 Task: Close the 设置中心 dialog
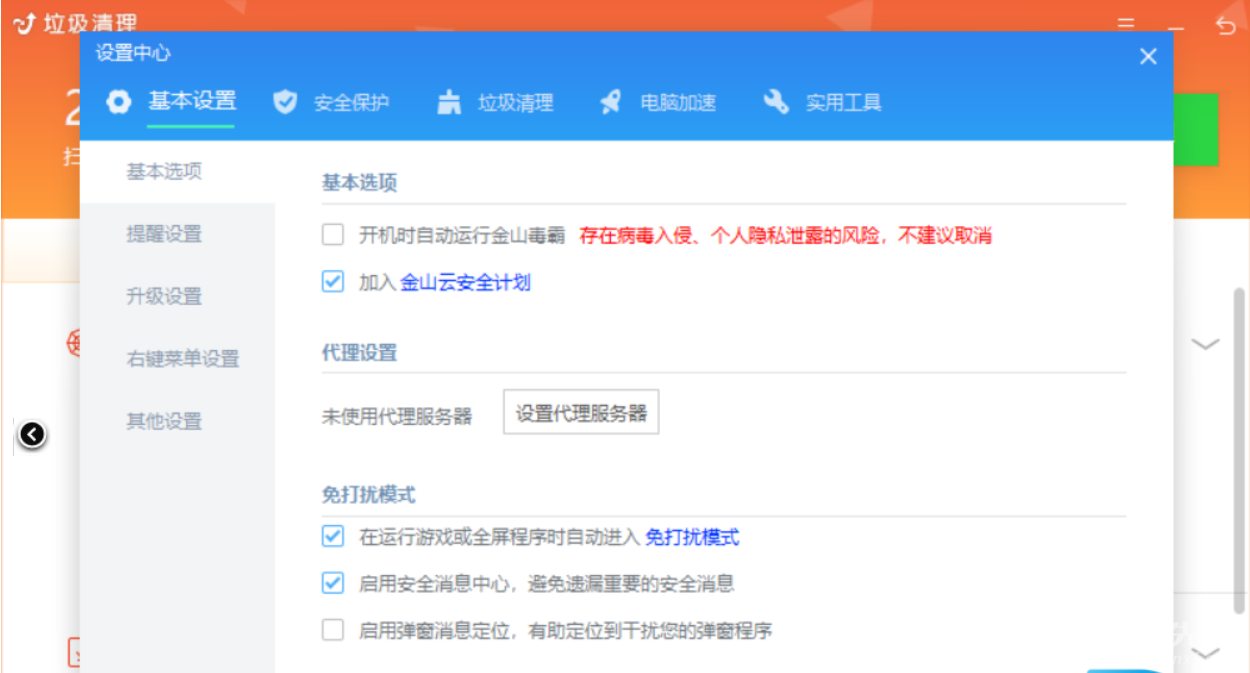coord(1148,57)
